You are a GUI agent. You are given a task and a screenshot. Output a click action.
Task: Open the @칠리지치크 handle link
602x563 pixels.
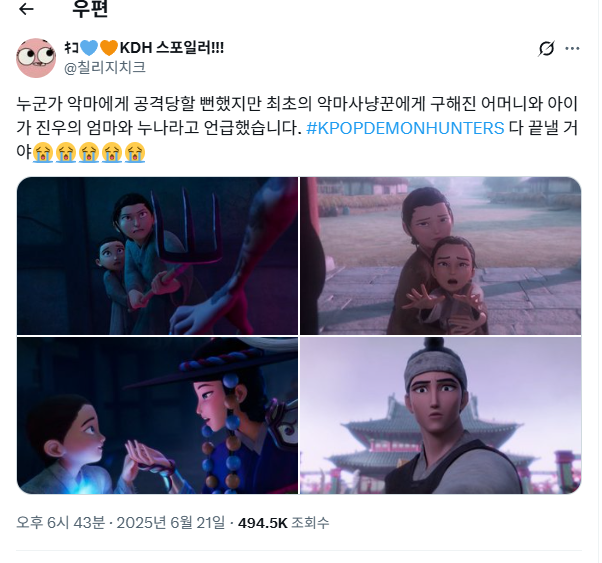(105, 68)
